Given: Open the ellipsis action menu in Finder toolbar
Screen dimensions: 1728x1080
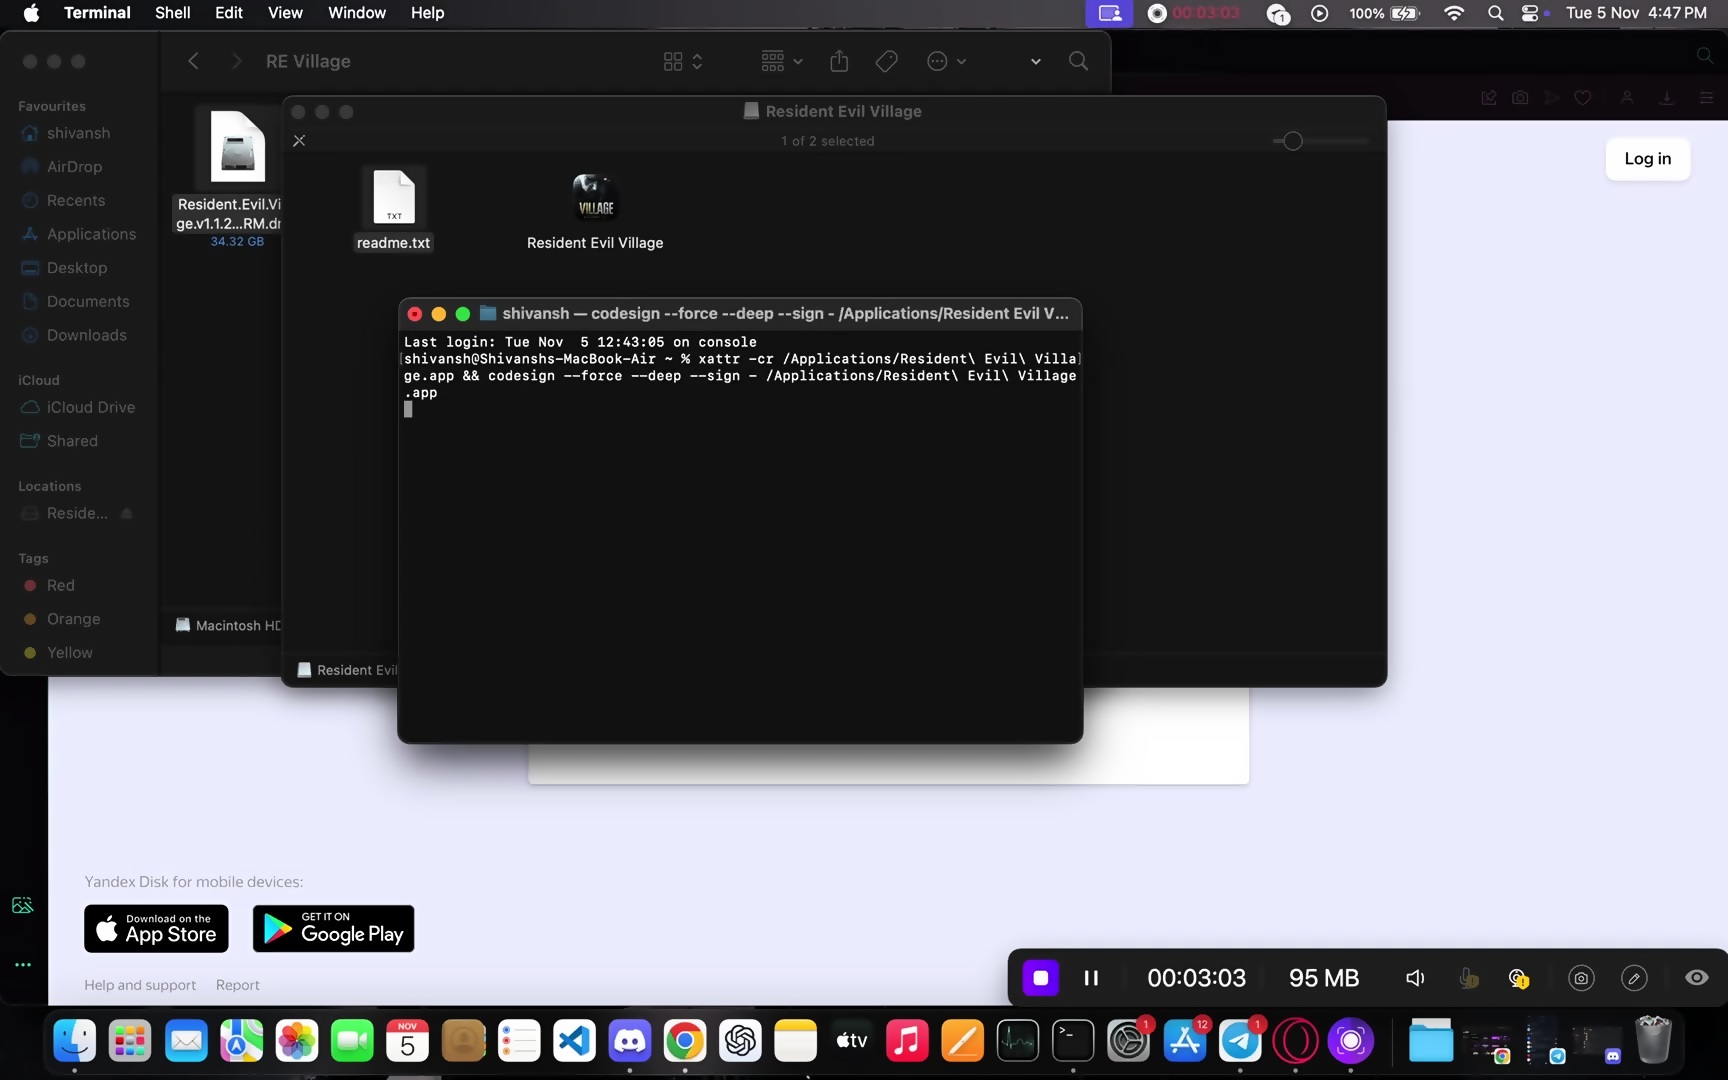Looking at the screenshot, I should tap(946, 62).
